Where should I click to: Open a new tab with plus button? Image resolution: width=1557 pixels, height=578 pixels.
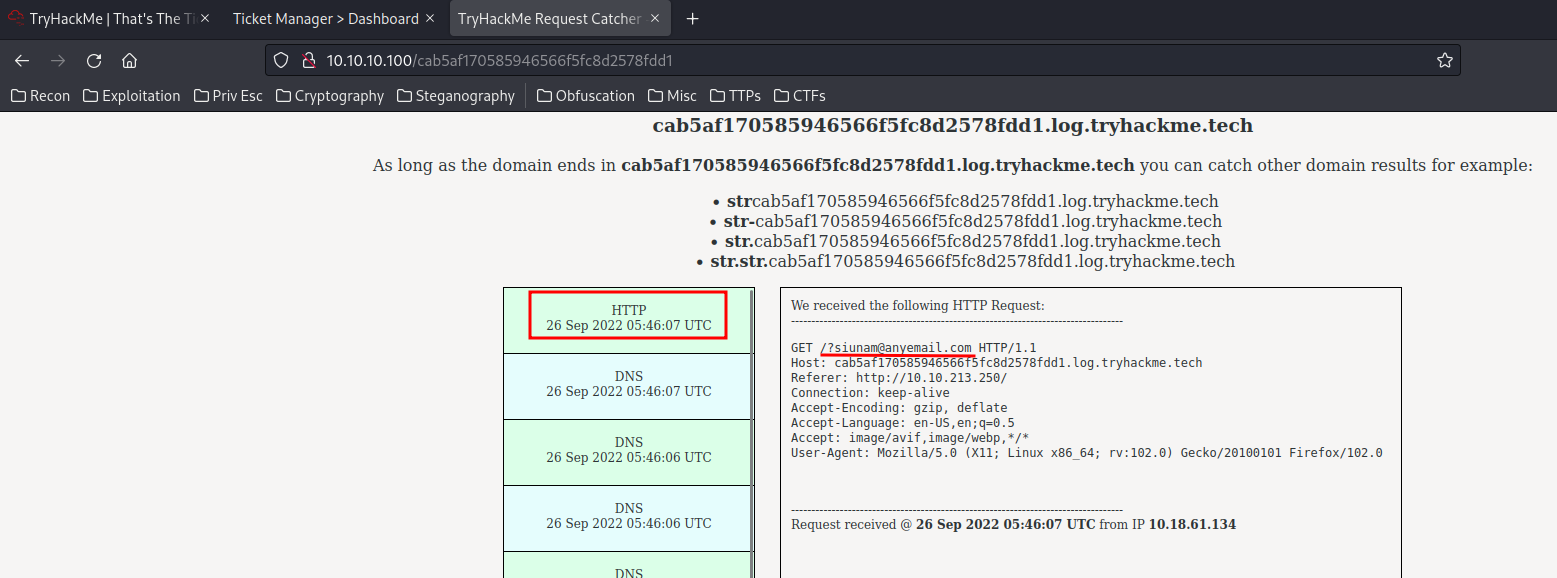[x=692, y=18]
